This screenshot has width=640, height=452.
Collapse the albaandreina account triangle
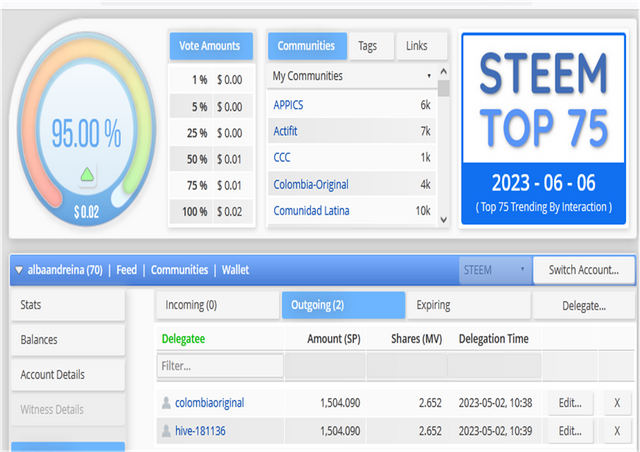19,270
